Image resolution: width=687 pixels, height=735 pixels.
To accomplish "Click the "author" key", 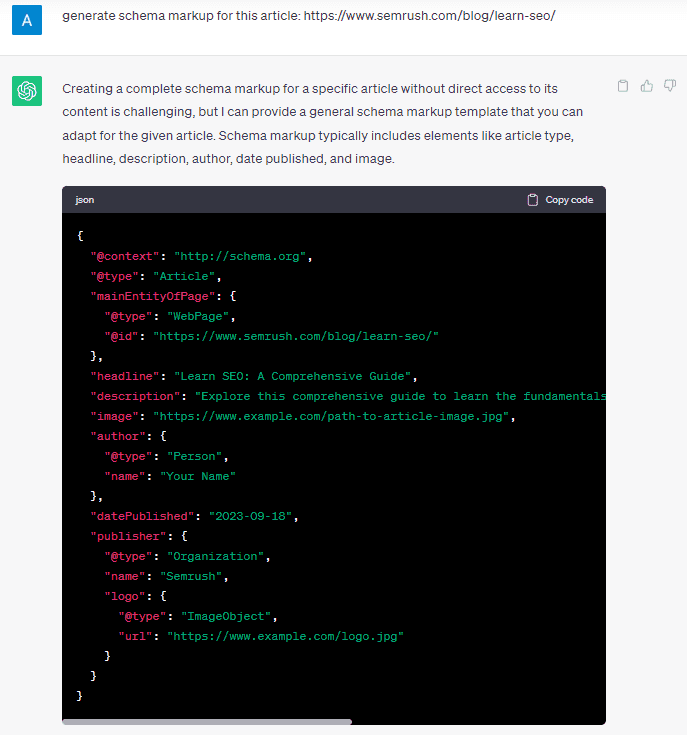I will click(118, 436).
